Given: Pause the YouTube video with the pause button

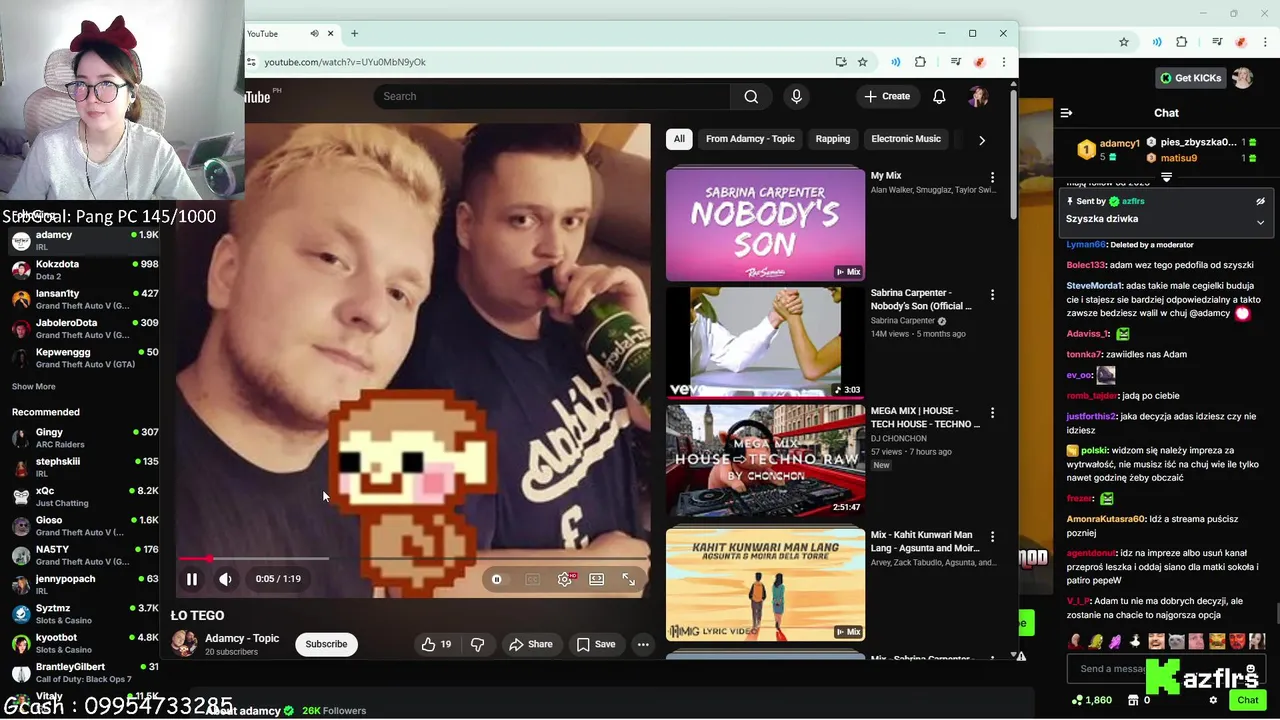Looking at the screenshot, I should click(x=192, y=579).
